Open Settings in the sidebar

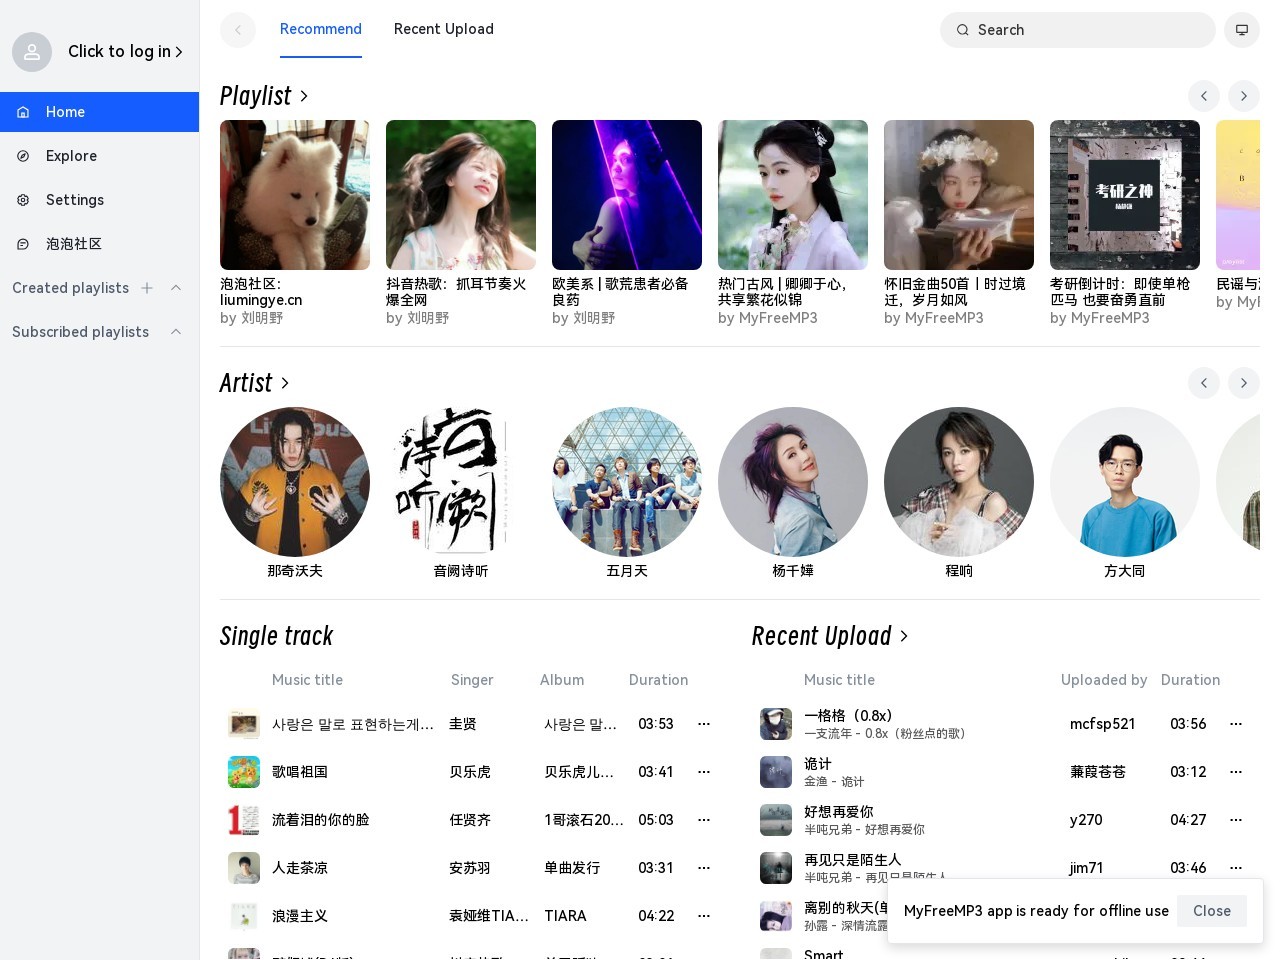point(74,200)
